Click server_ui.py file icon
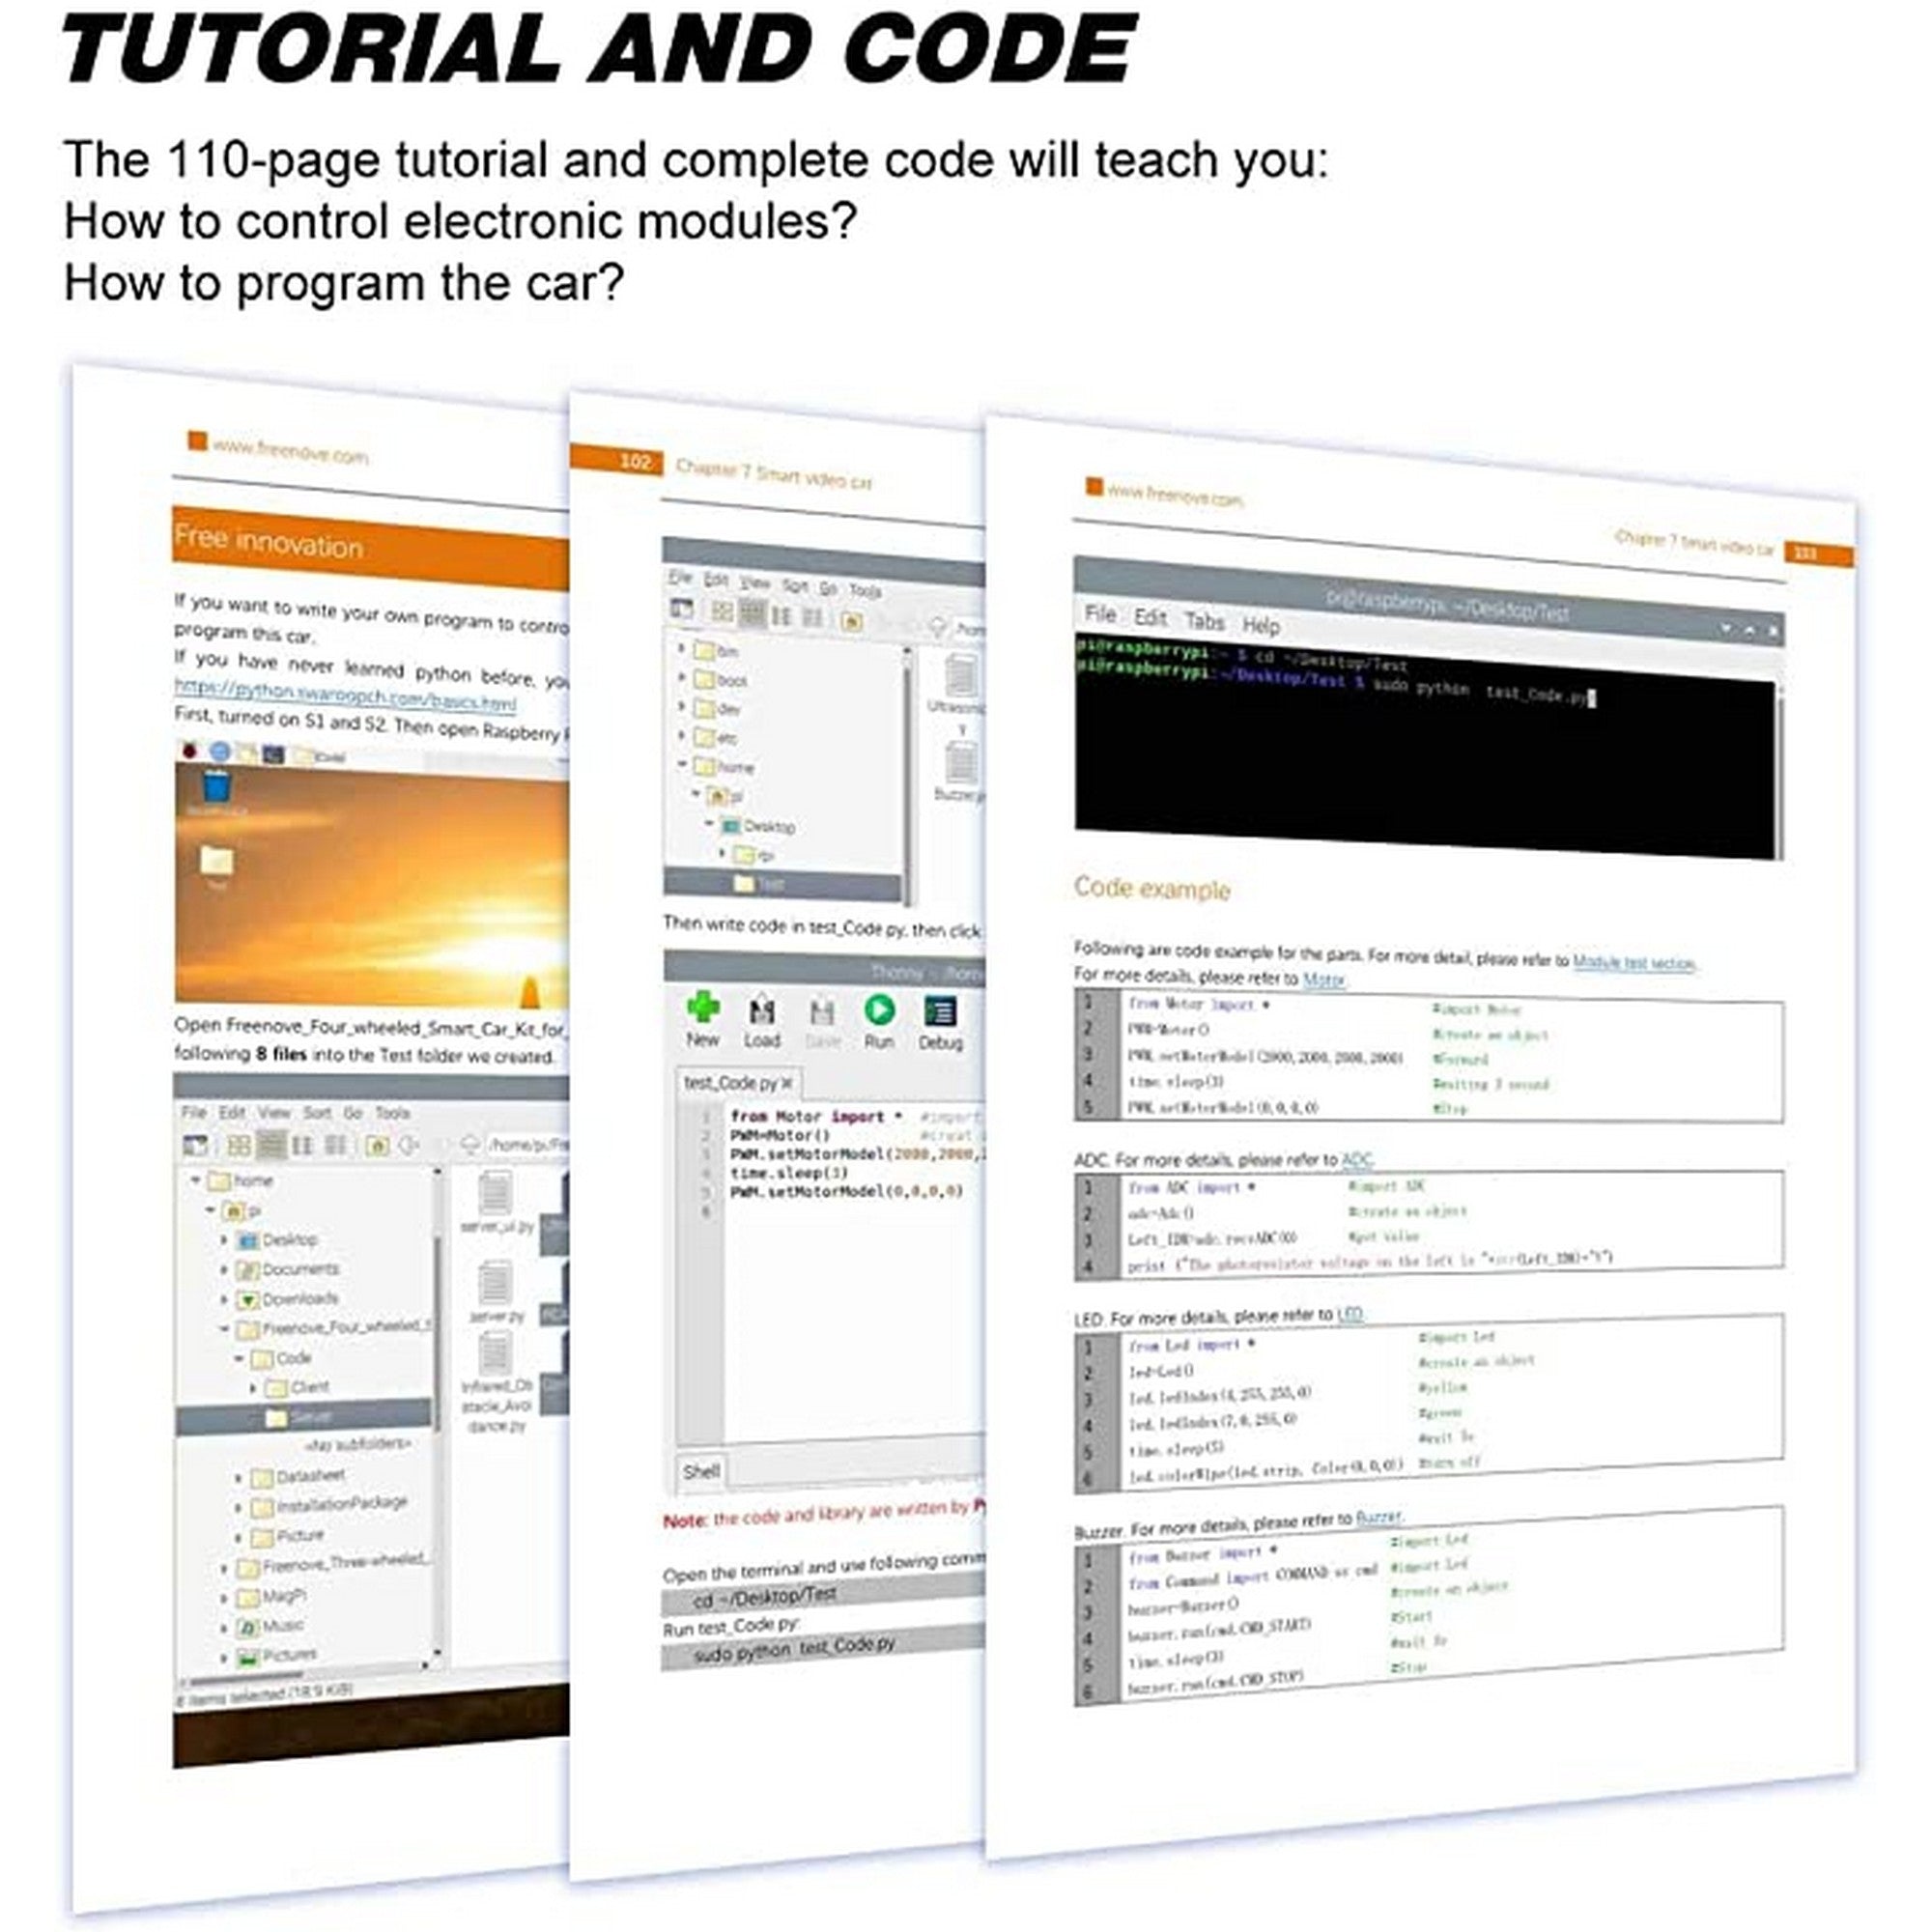This screenshot has width=1932, height=1932. 495,1195
